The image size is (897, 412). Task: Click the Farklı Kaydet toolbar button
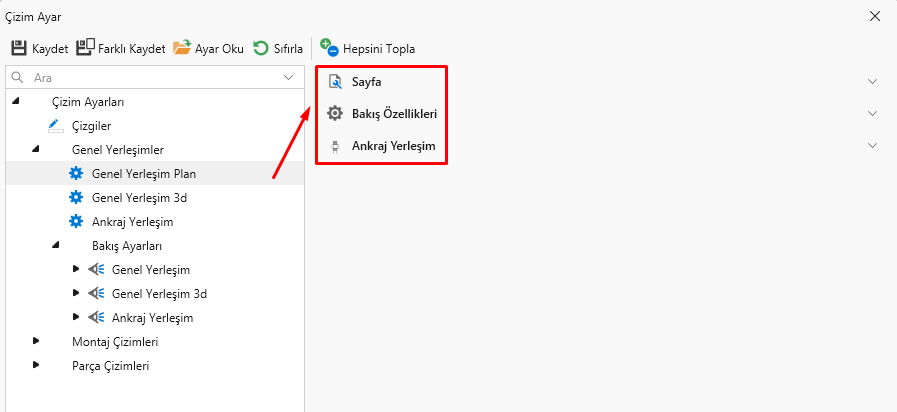click(120, 48)
